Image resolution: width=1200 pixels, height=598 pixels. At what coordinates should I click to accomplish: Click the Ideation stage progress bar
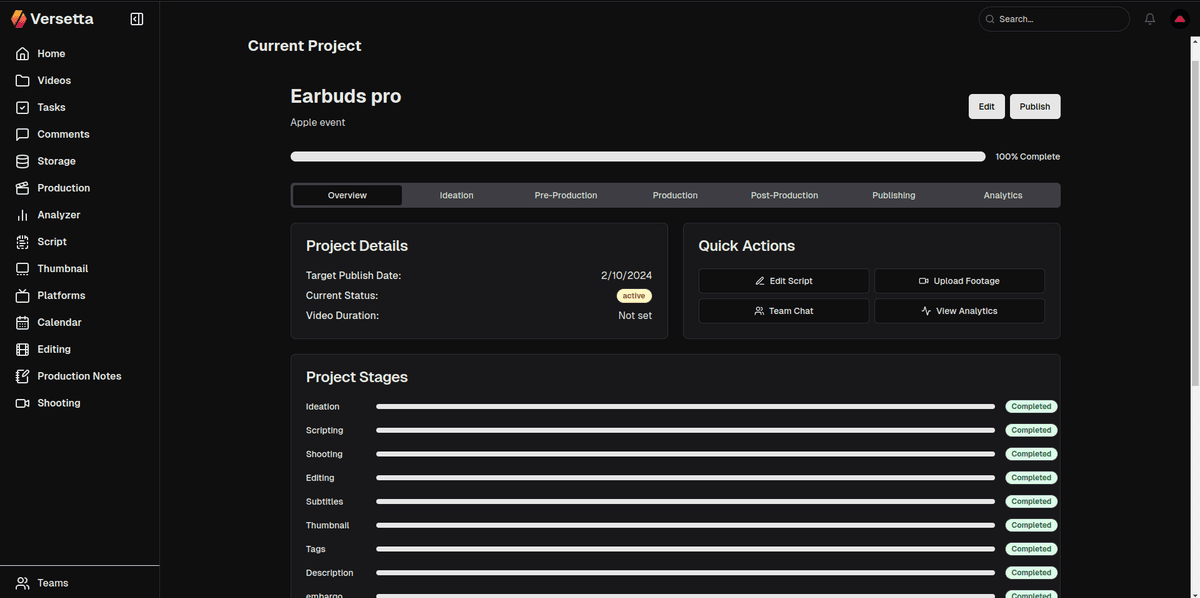coord(686,407)
